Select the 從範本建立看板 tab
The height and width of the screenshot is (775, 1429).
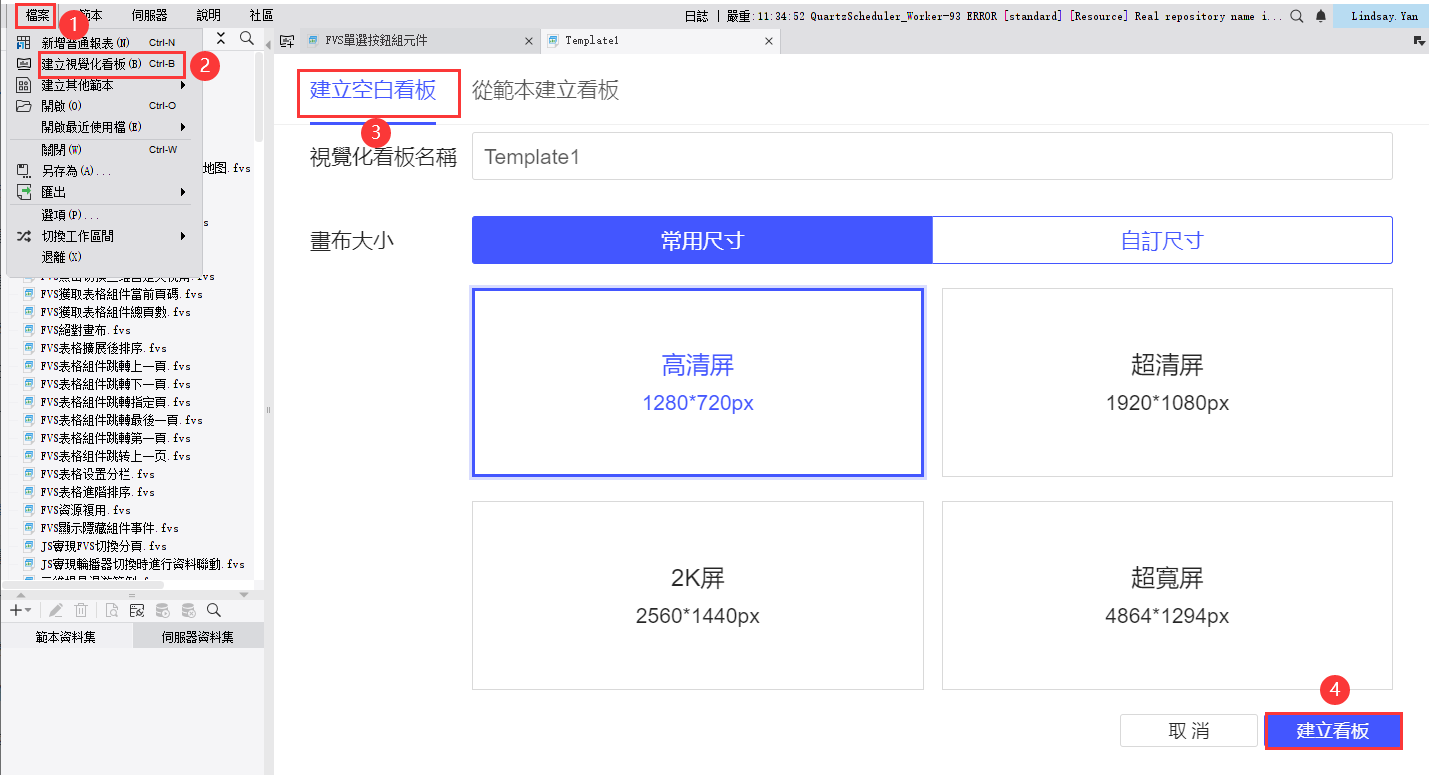tap(545, 90)
